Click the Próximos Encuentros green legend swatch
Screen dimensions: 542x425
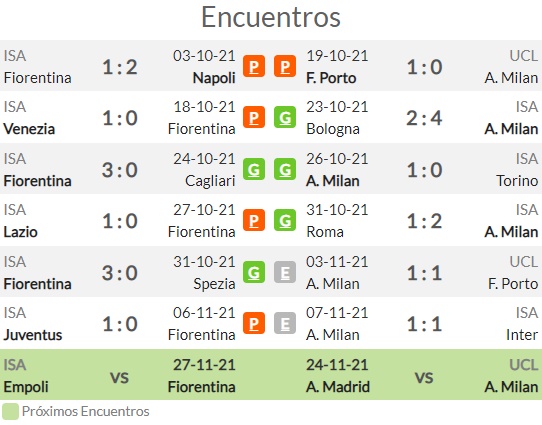[x=10, y=412]
